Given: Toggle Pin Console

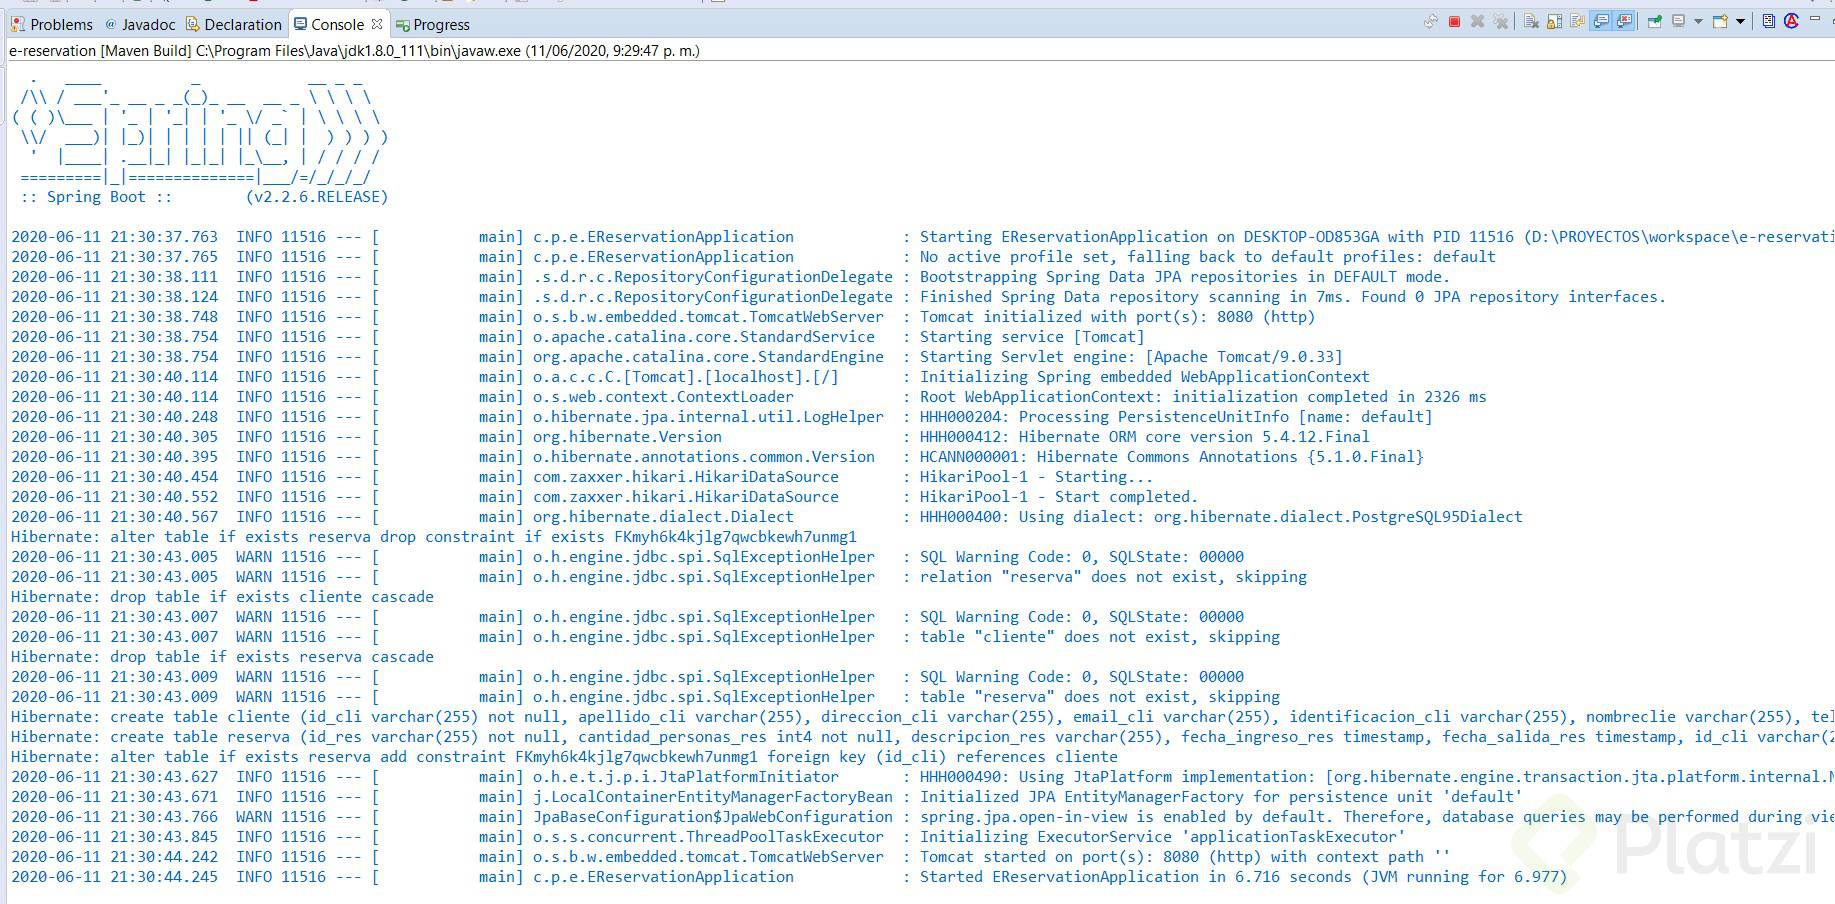Looking at the screenshot, I should click(1654, 21).
